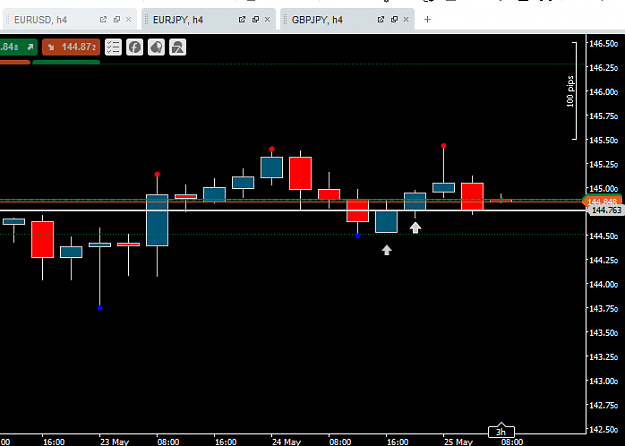Open the market sentiment pie icon
Image resolution: width=625 pixels, height=446 pixels.
click(x=156, y=47)
